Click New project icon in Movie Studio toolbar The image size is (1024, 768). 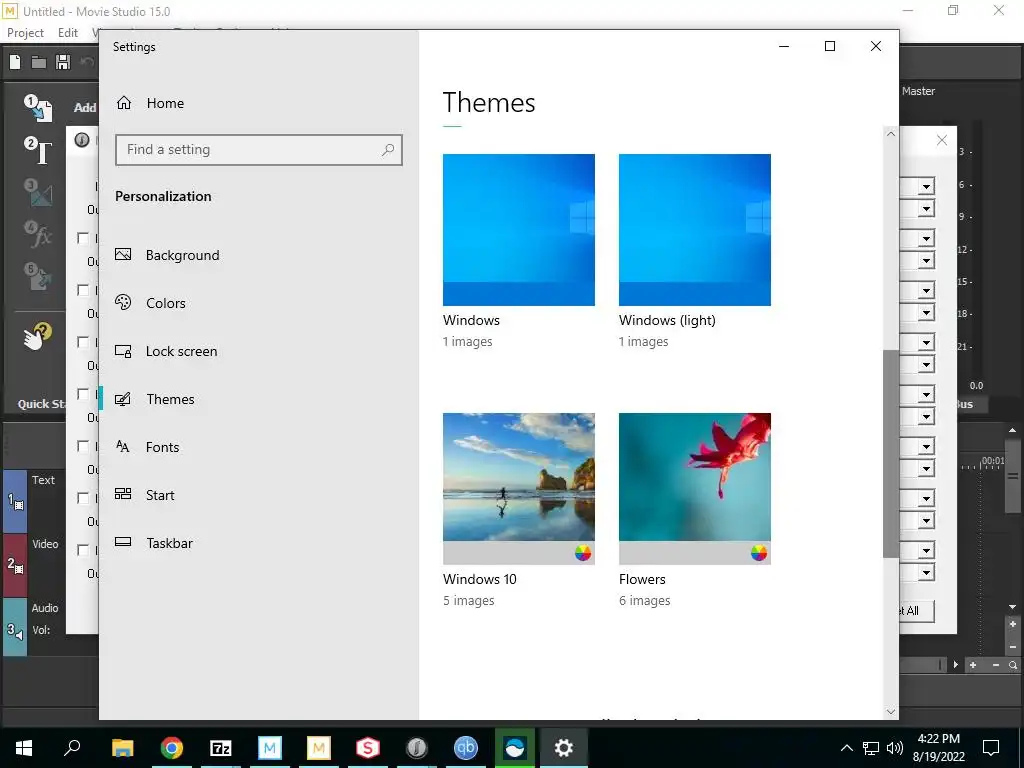click(x=15, y=62)
